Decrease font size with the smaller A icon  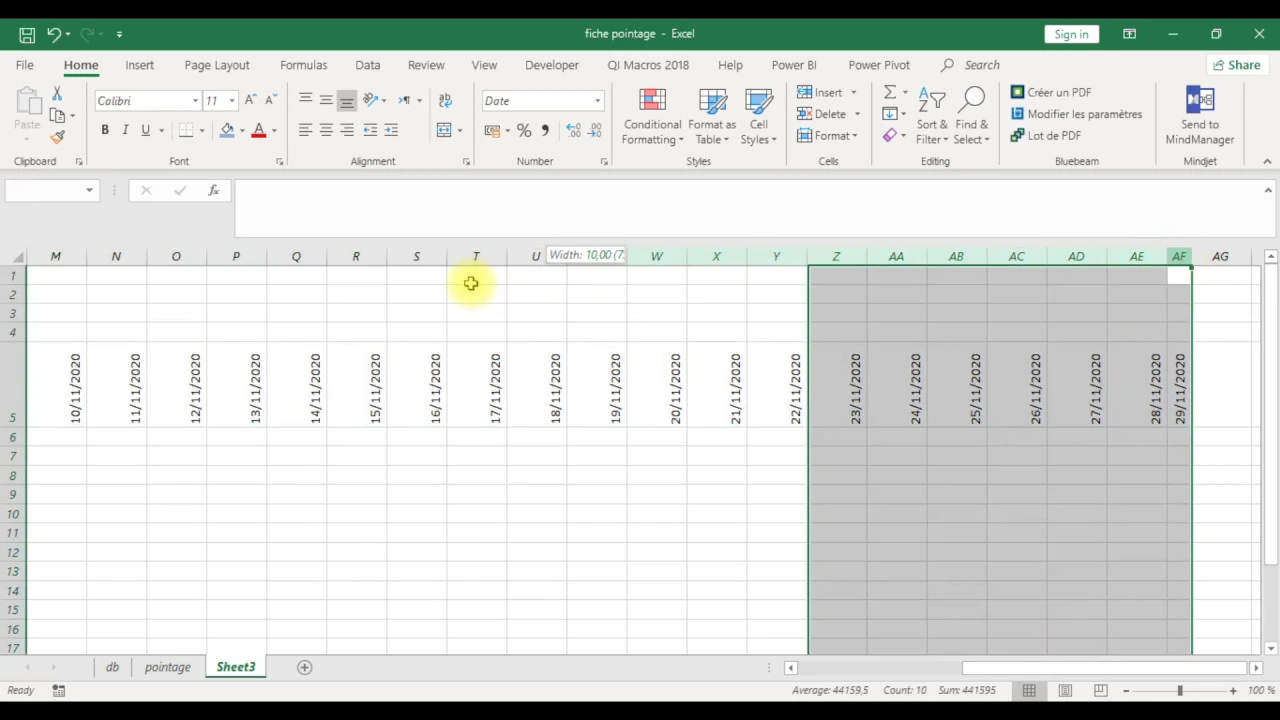(270, 101)
